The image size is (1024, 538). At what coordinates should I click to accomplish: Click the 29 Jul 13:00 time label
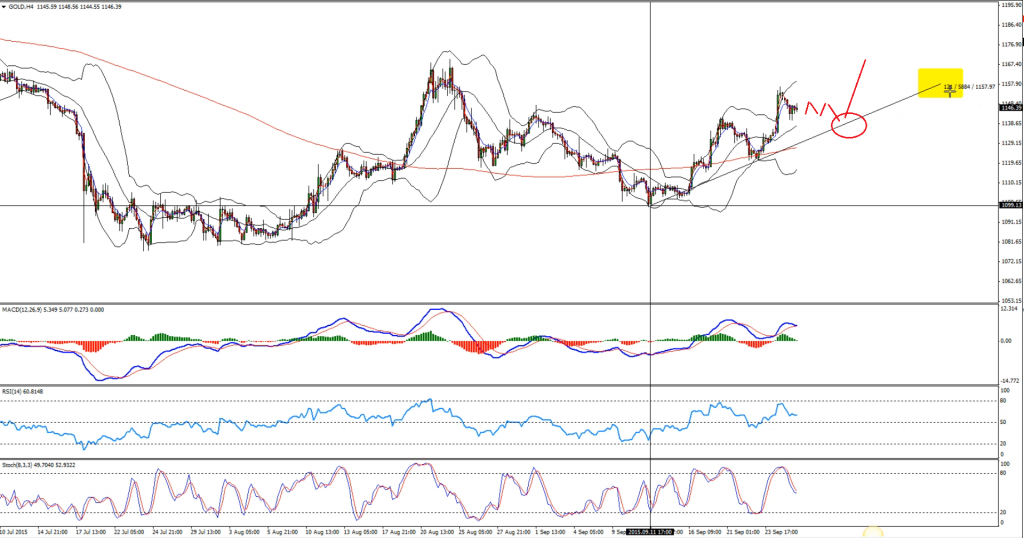tap(206, 532)
